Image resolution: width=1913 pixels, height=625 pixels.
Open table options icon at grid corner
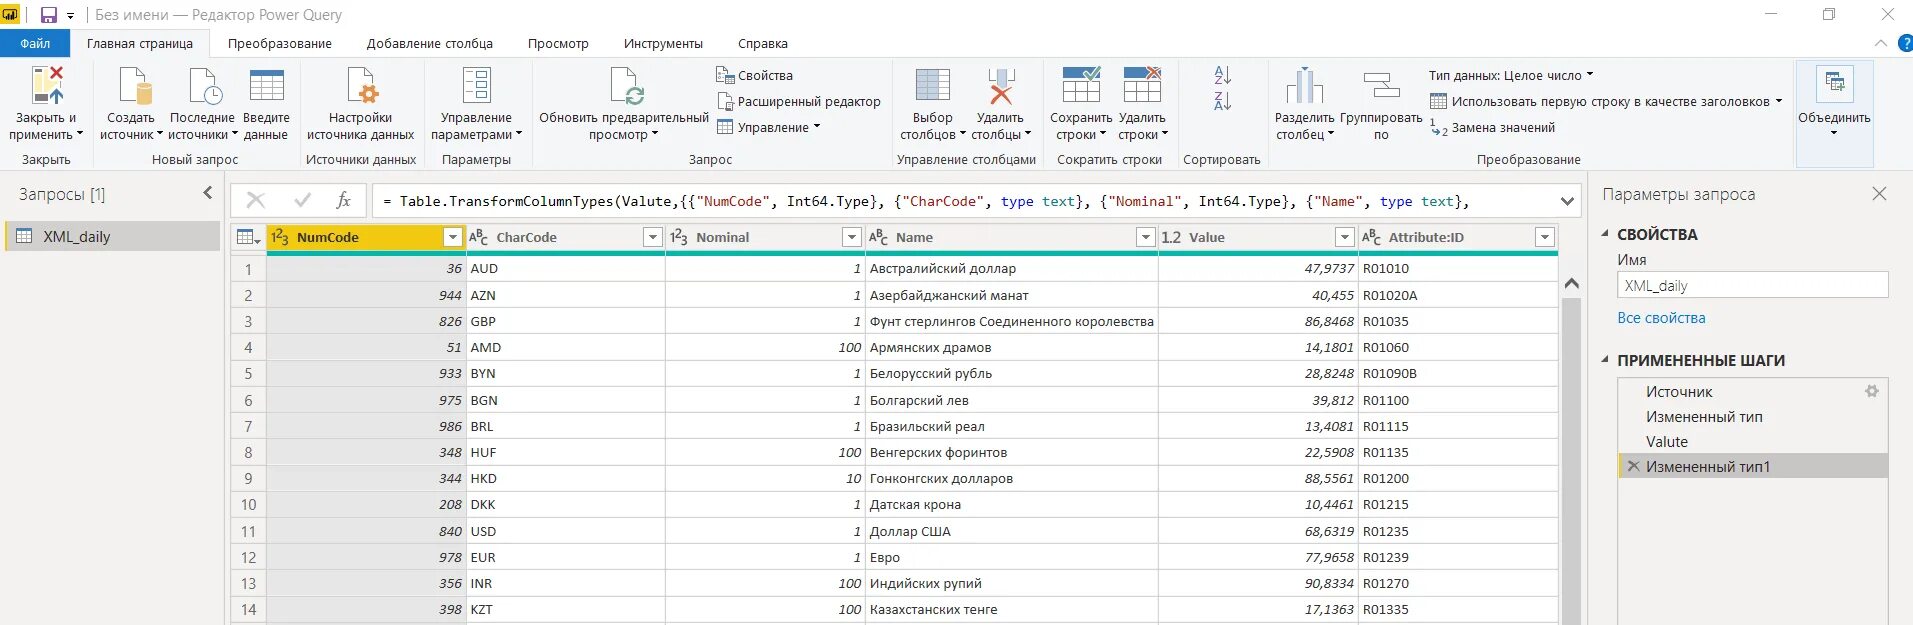click(x=248, y=237)
